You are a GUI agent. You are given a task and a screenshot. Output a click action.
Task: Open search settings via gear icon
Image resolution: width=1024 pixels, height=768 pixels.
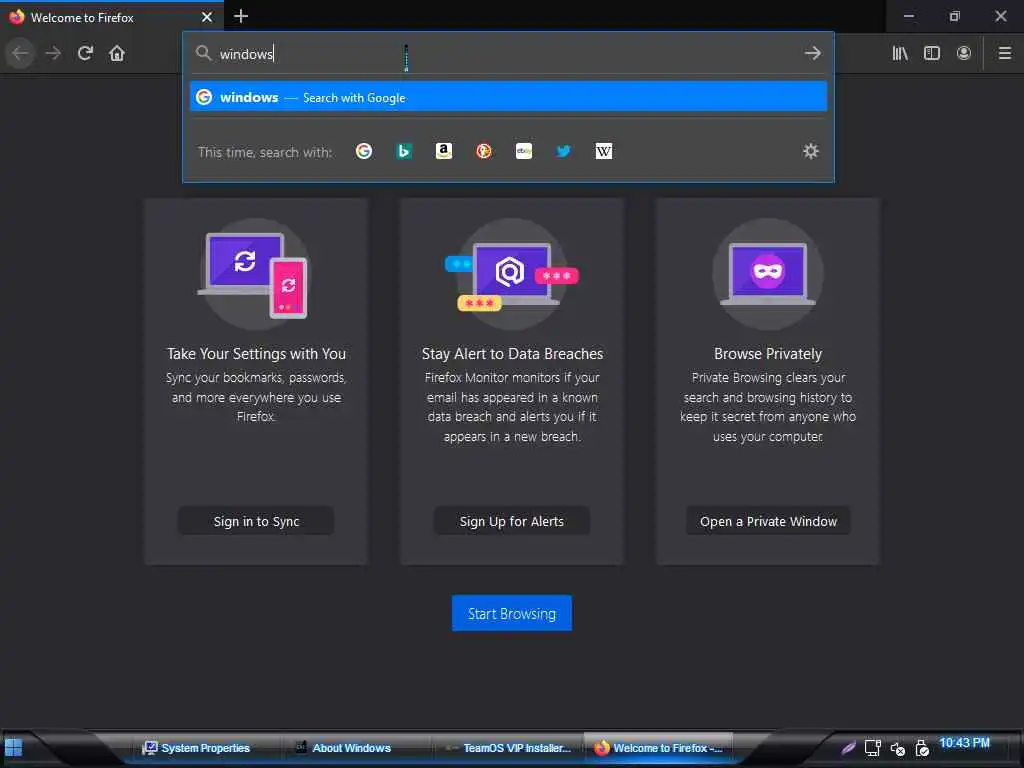point(810,152)
